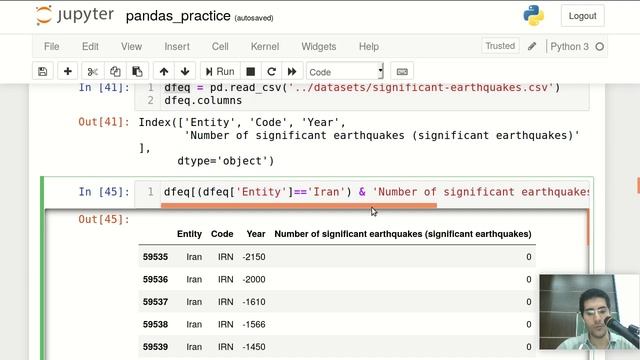The height and width of the screenshot is (360, 640).
Task: Click the Entity column header
Action: click(189, 234)
